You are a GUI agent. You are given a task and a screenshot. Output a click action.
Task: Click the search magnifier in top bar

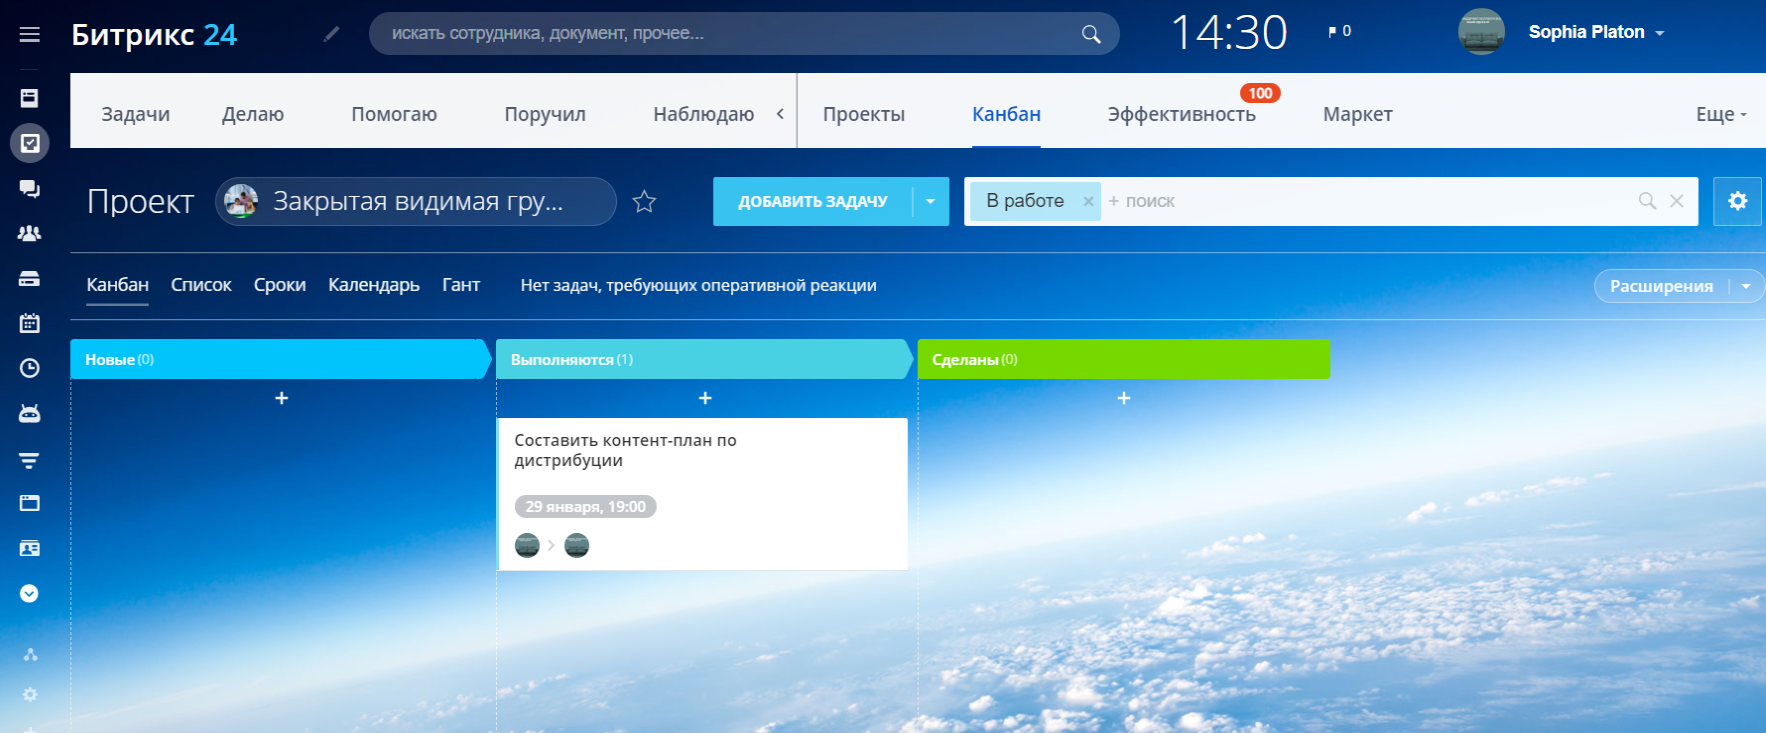tap(1091, 34)
